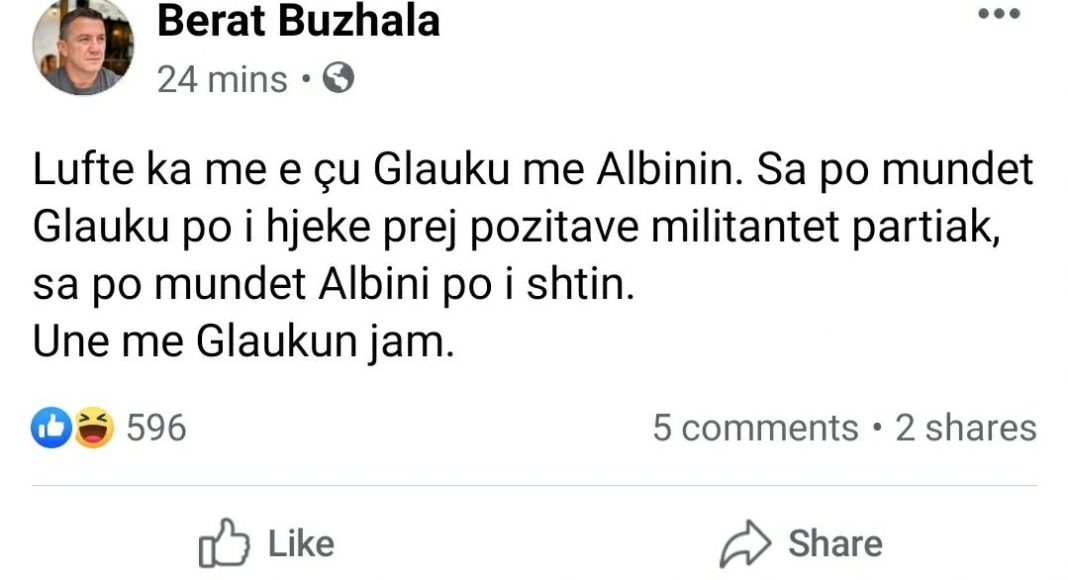
Task: Open the Berat Buzhala name link
Action: (x=298, y=22)
